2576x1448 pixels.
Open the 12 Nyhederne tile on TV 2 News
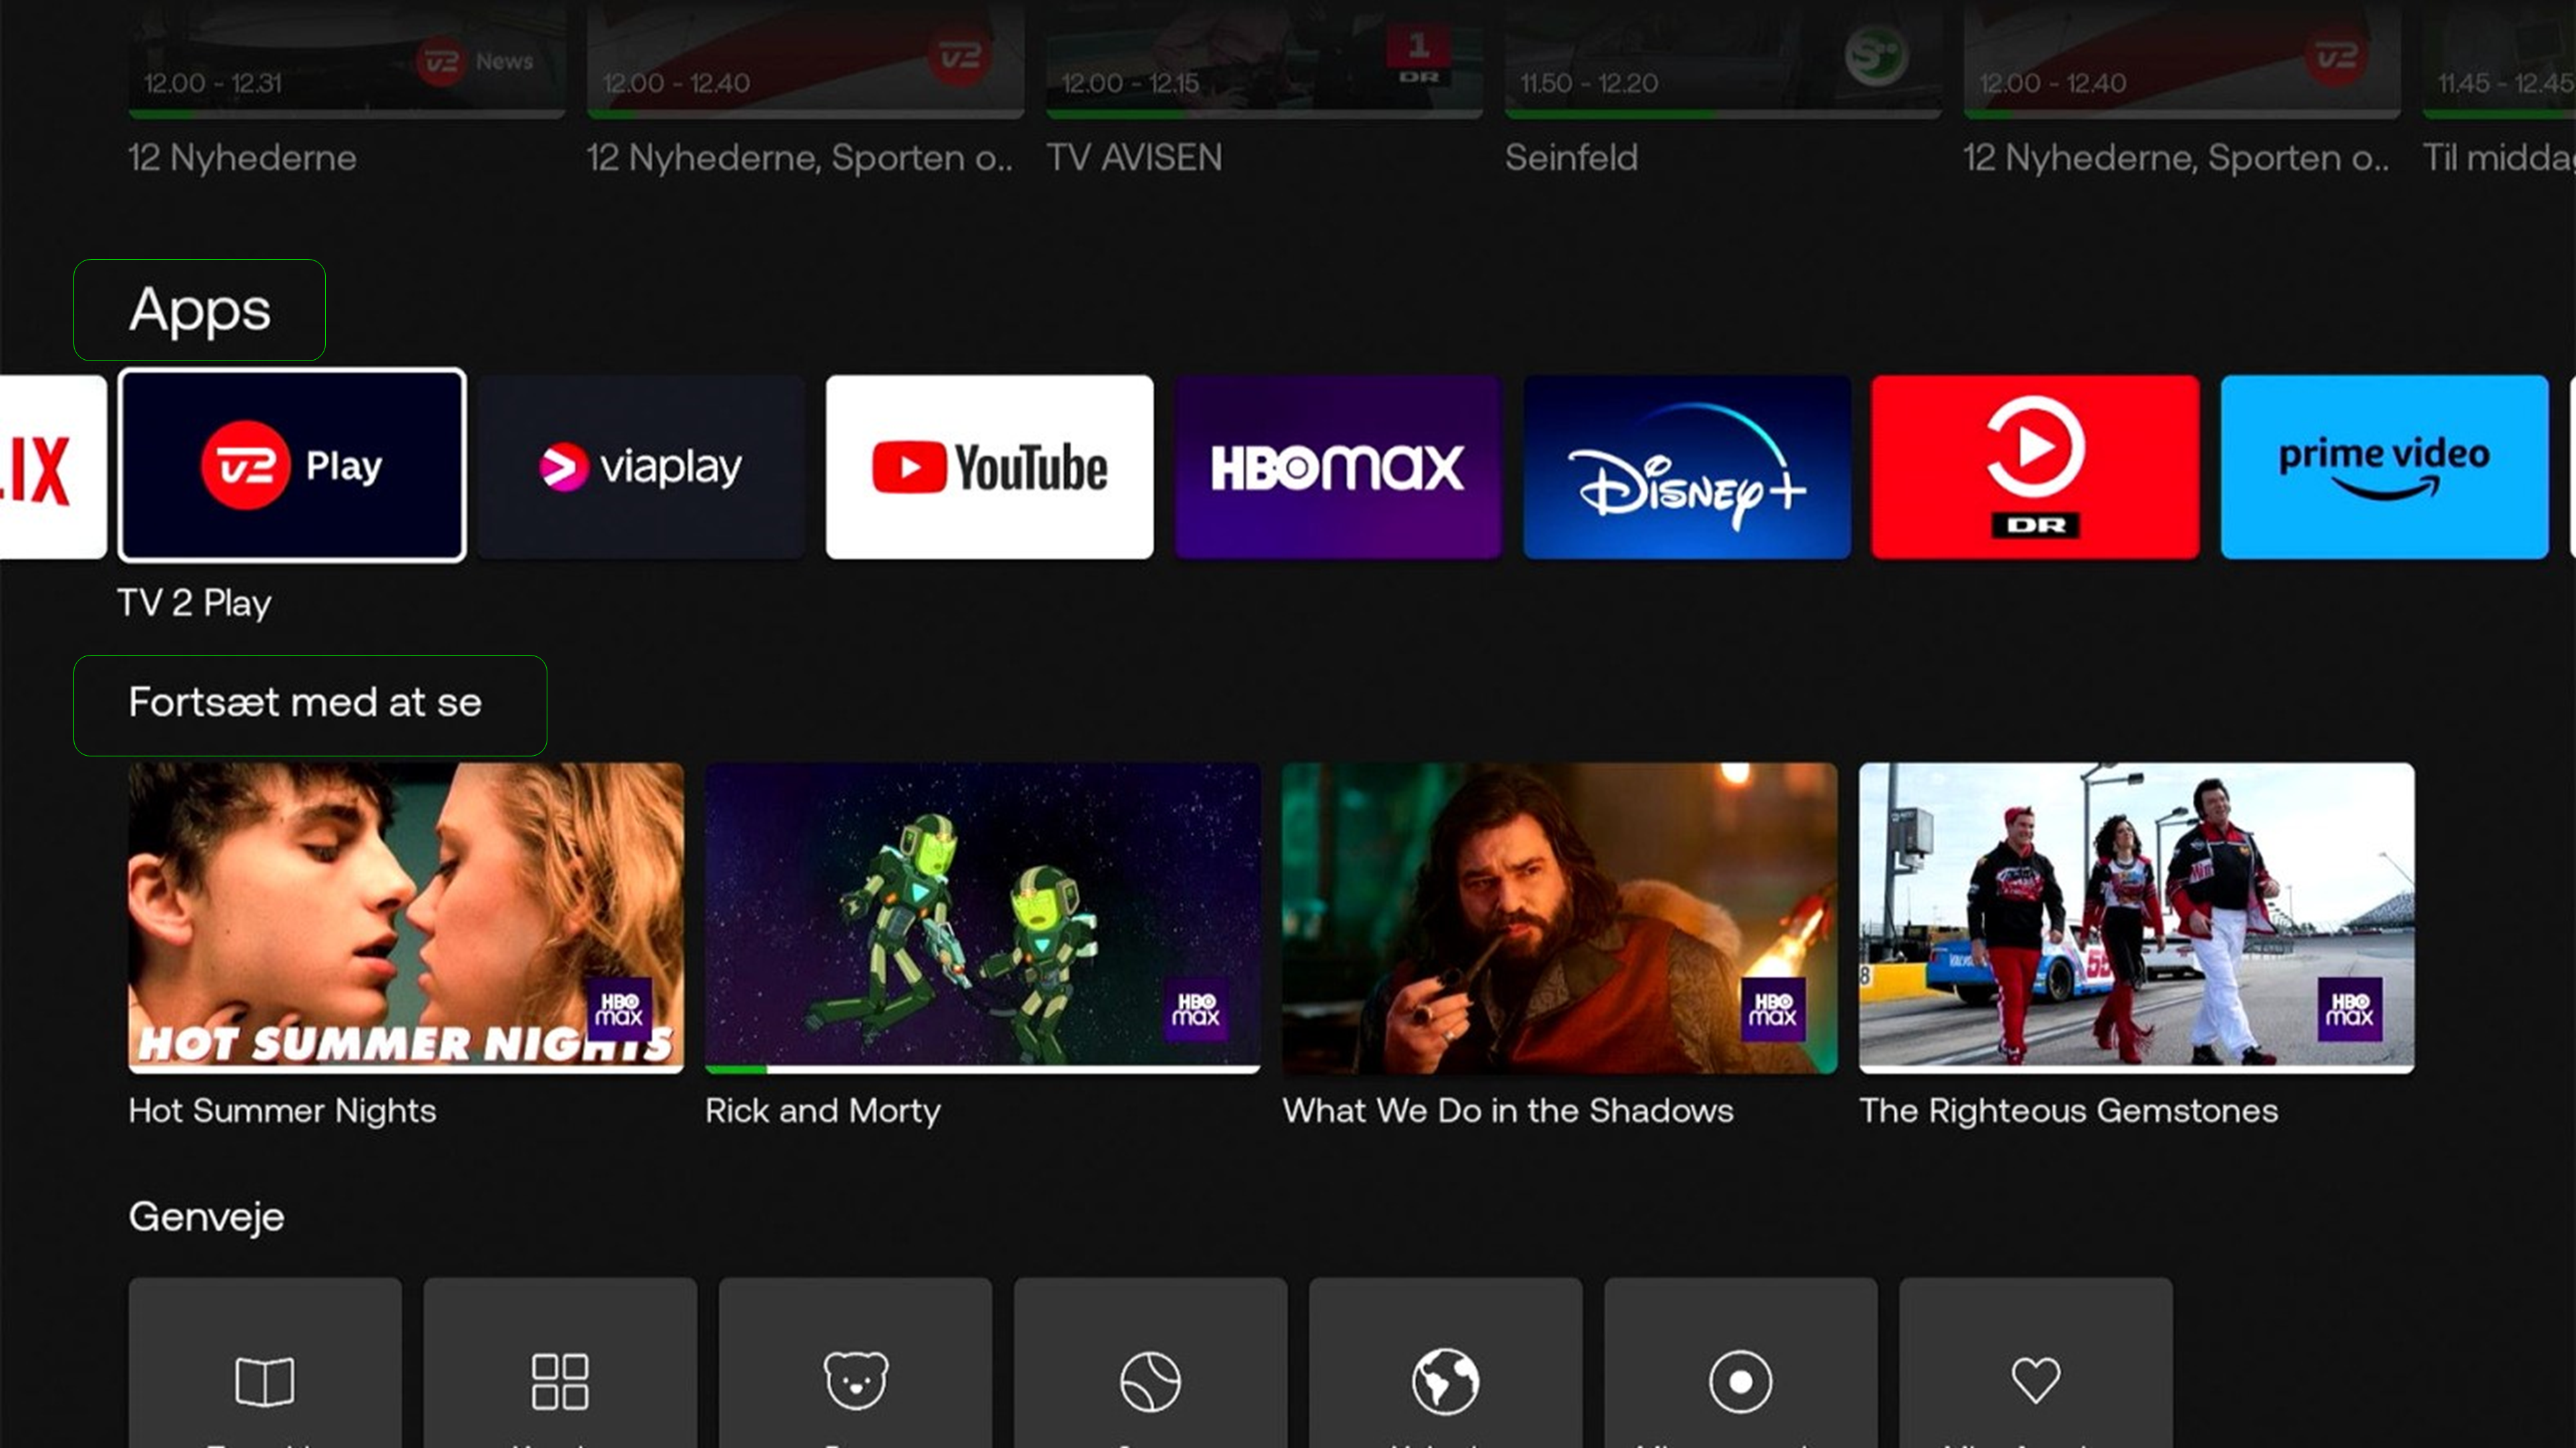347,60
